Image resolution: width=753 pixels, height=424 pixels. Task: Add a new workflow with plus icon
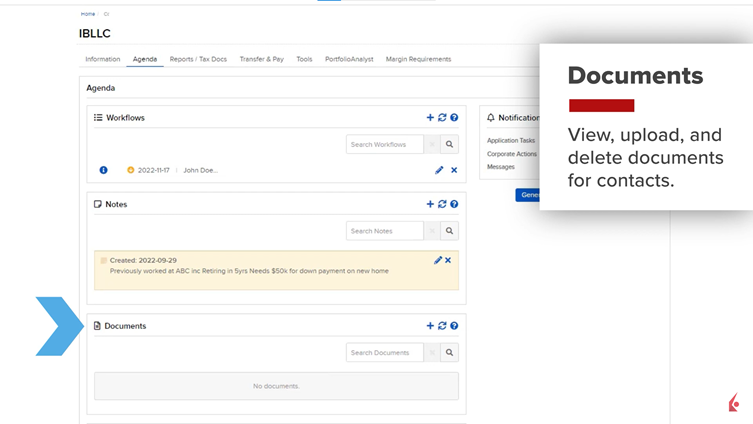point(430,118)
